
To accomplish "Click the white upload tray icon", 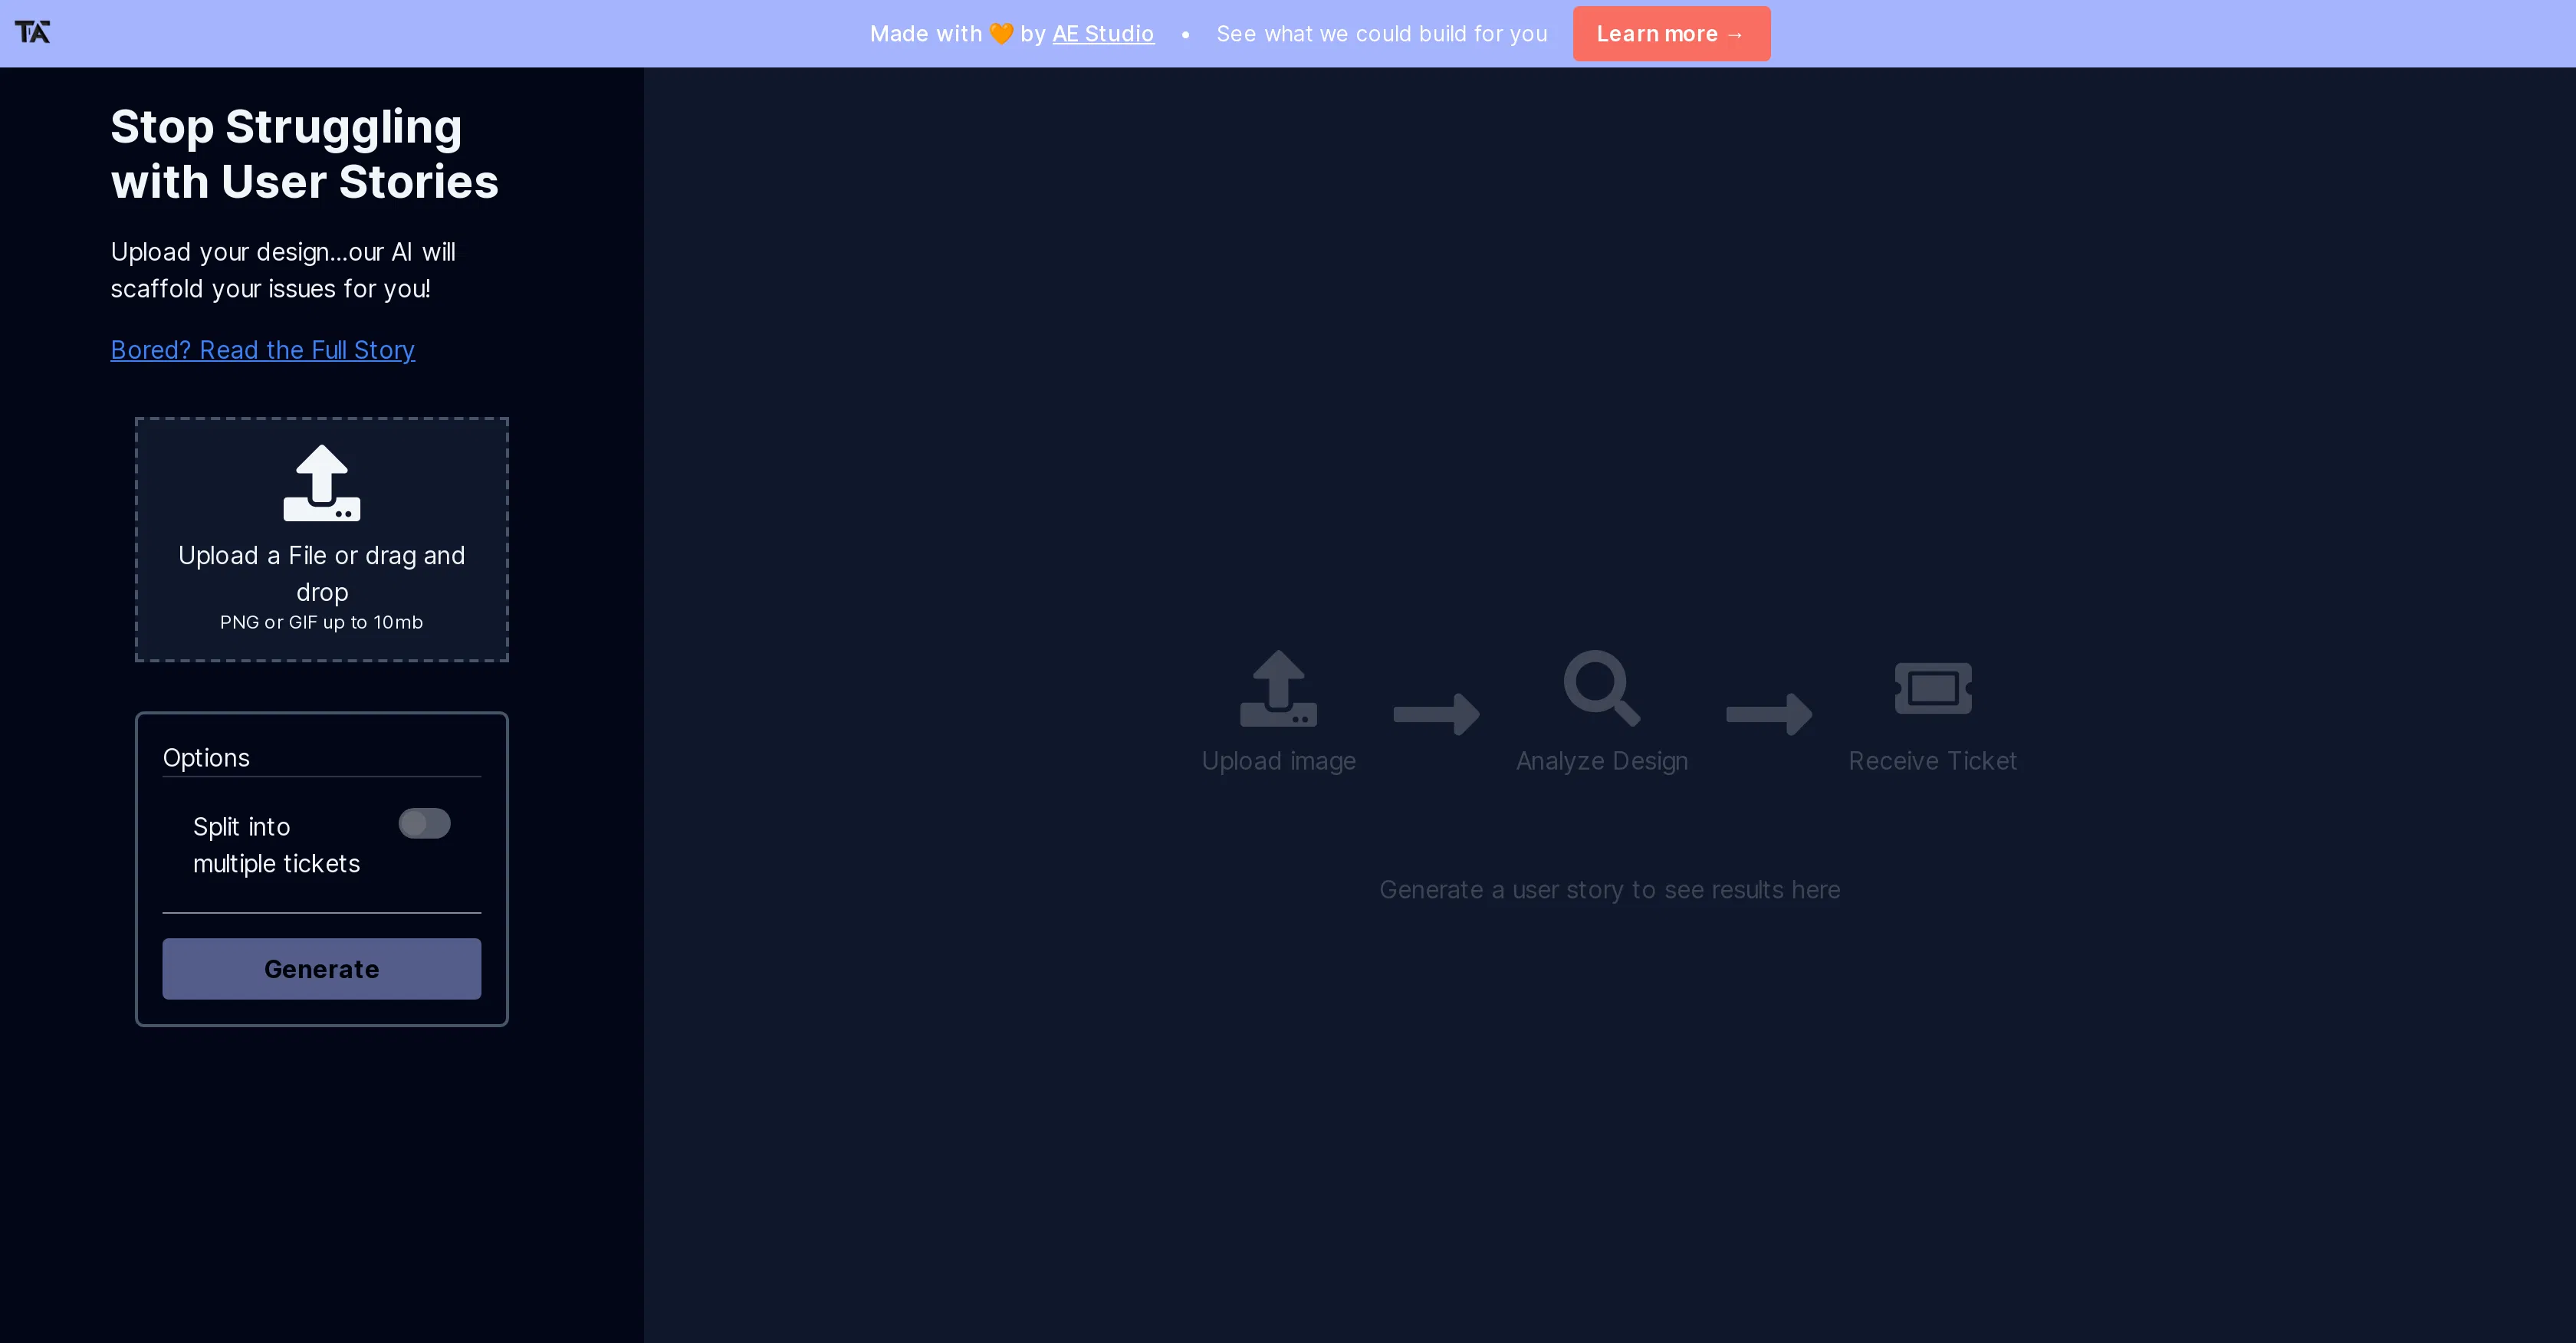I will pos(321,483).
